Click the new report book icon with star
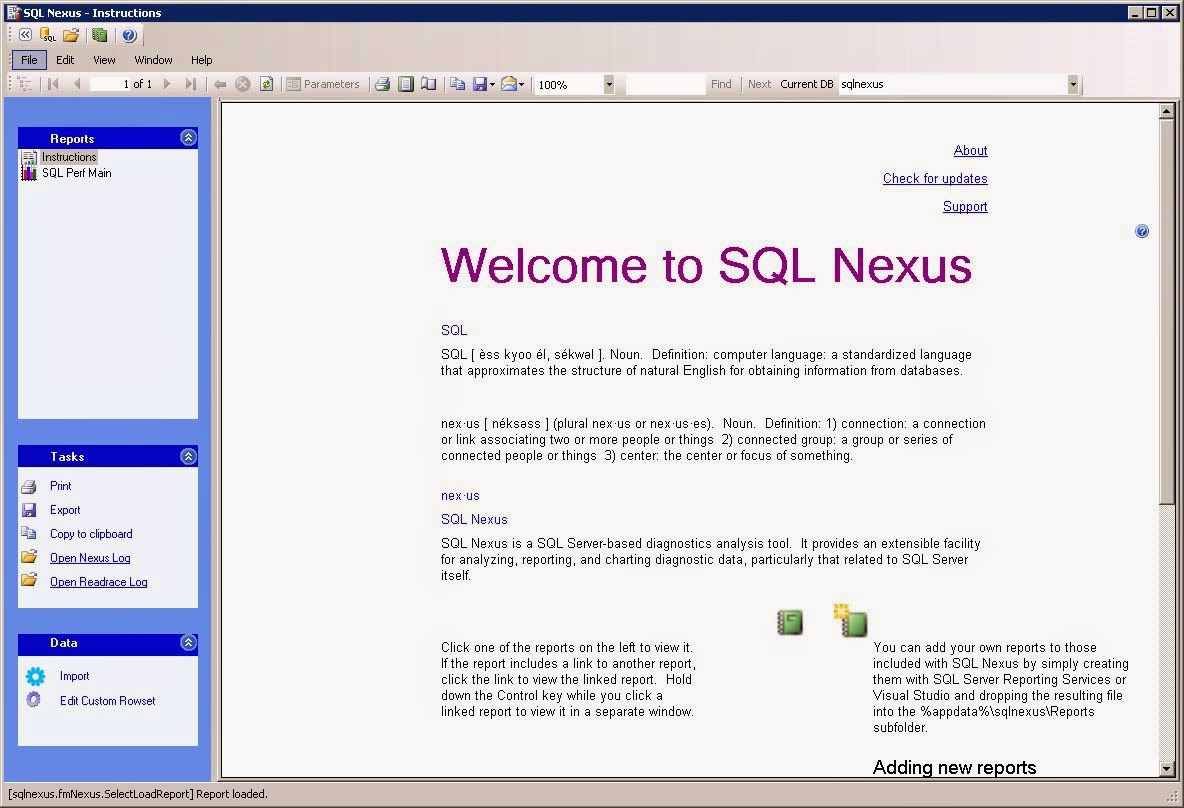The width and height of the screenshot is (1184, 808). pos(851,621)
